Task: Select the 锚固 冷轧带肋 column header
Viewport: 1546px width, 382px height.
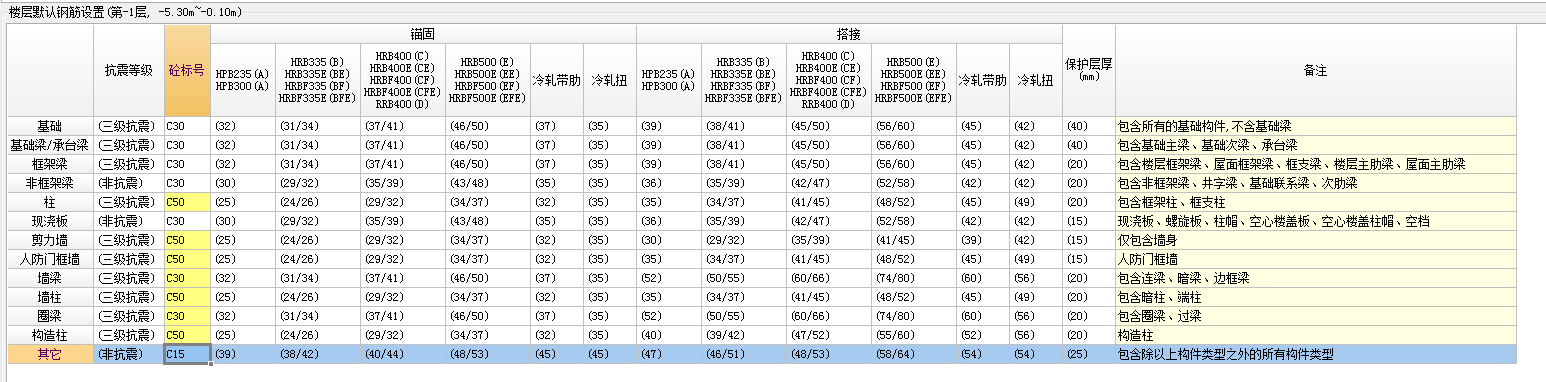Action: [x=557, y=80]
